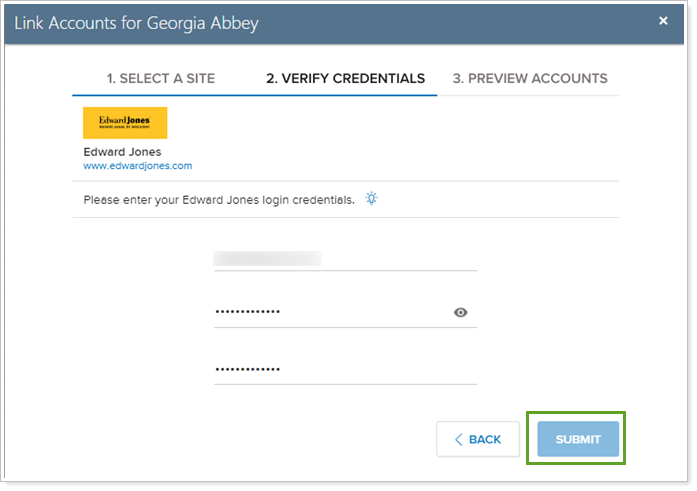697x491 pixels.
Task: Click the lightbulb hint icon
Action: pos(372,198)
